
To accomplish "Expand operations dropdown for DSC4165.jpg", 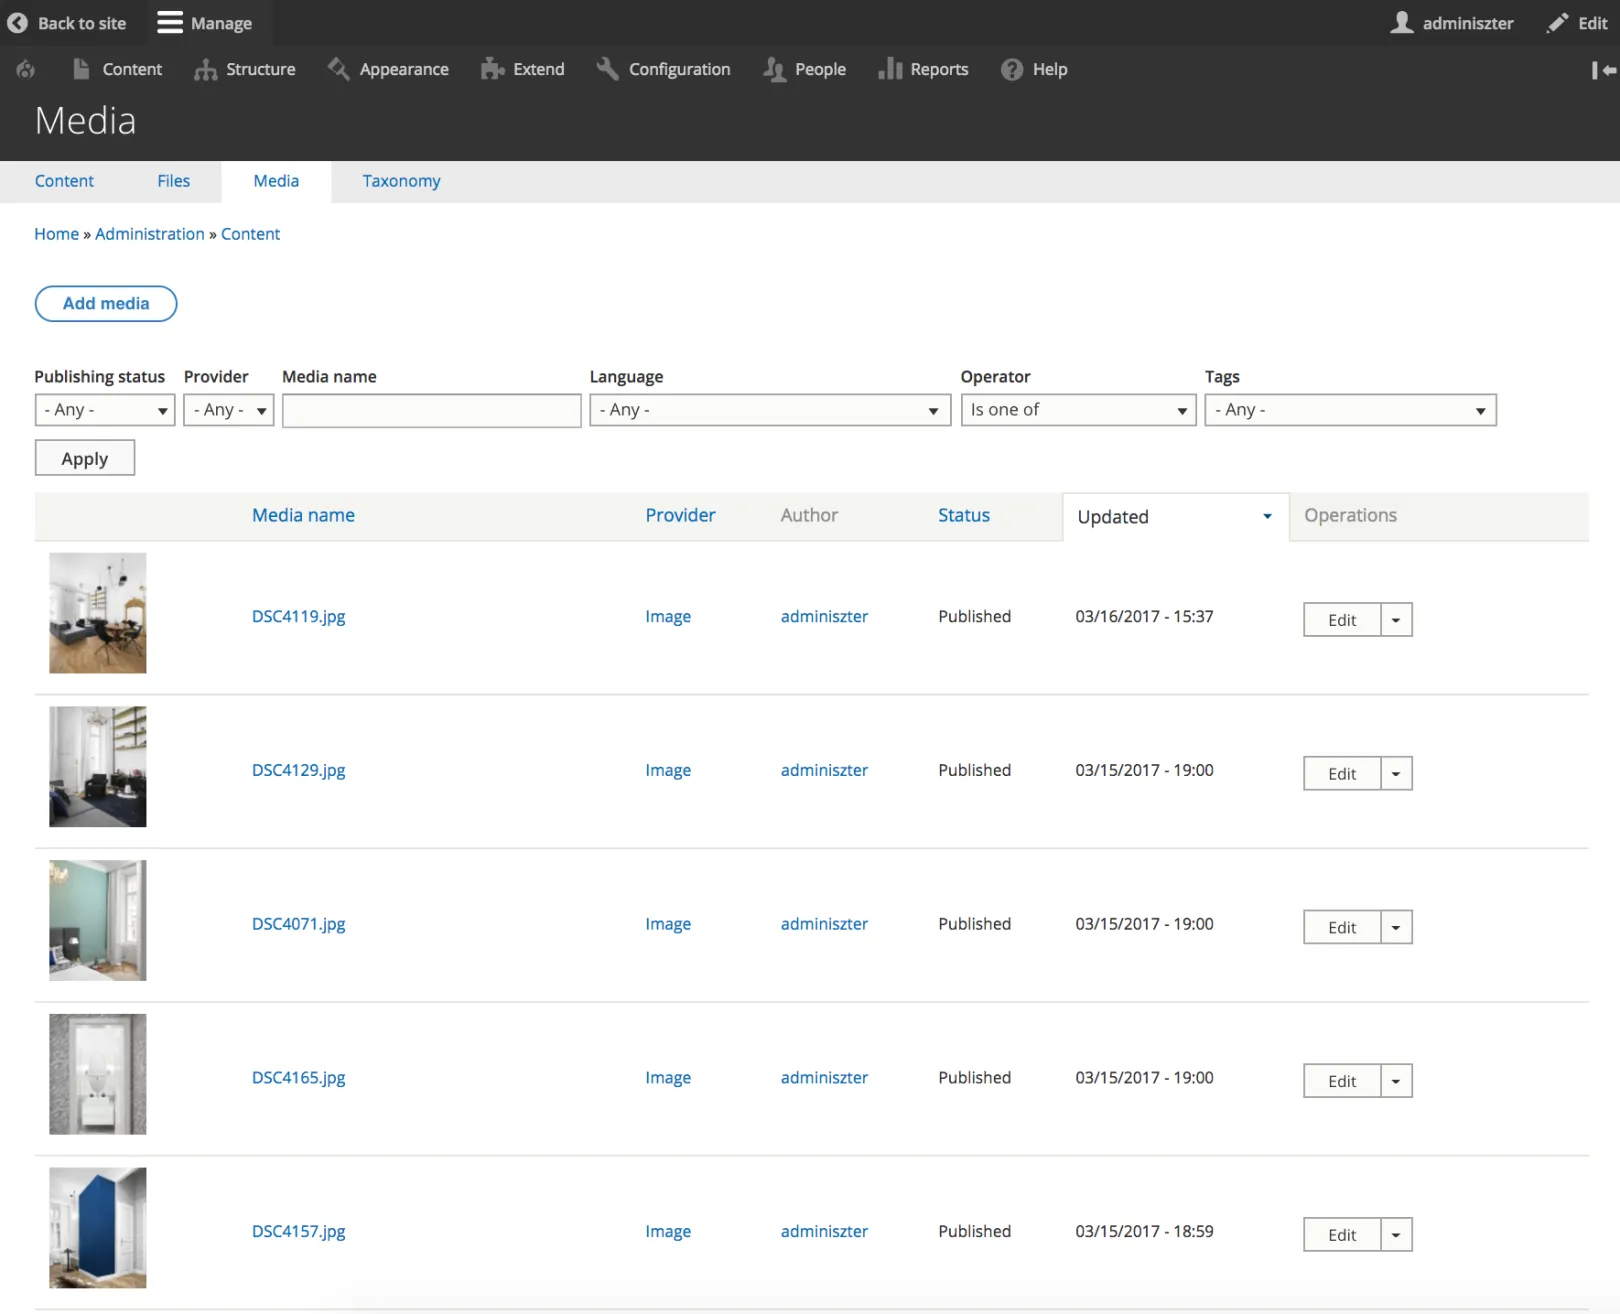I will [x=1396, y=1081].
